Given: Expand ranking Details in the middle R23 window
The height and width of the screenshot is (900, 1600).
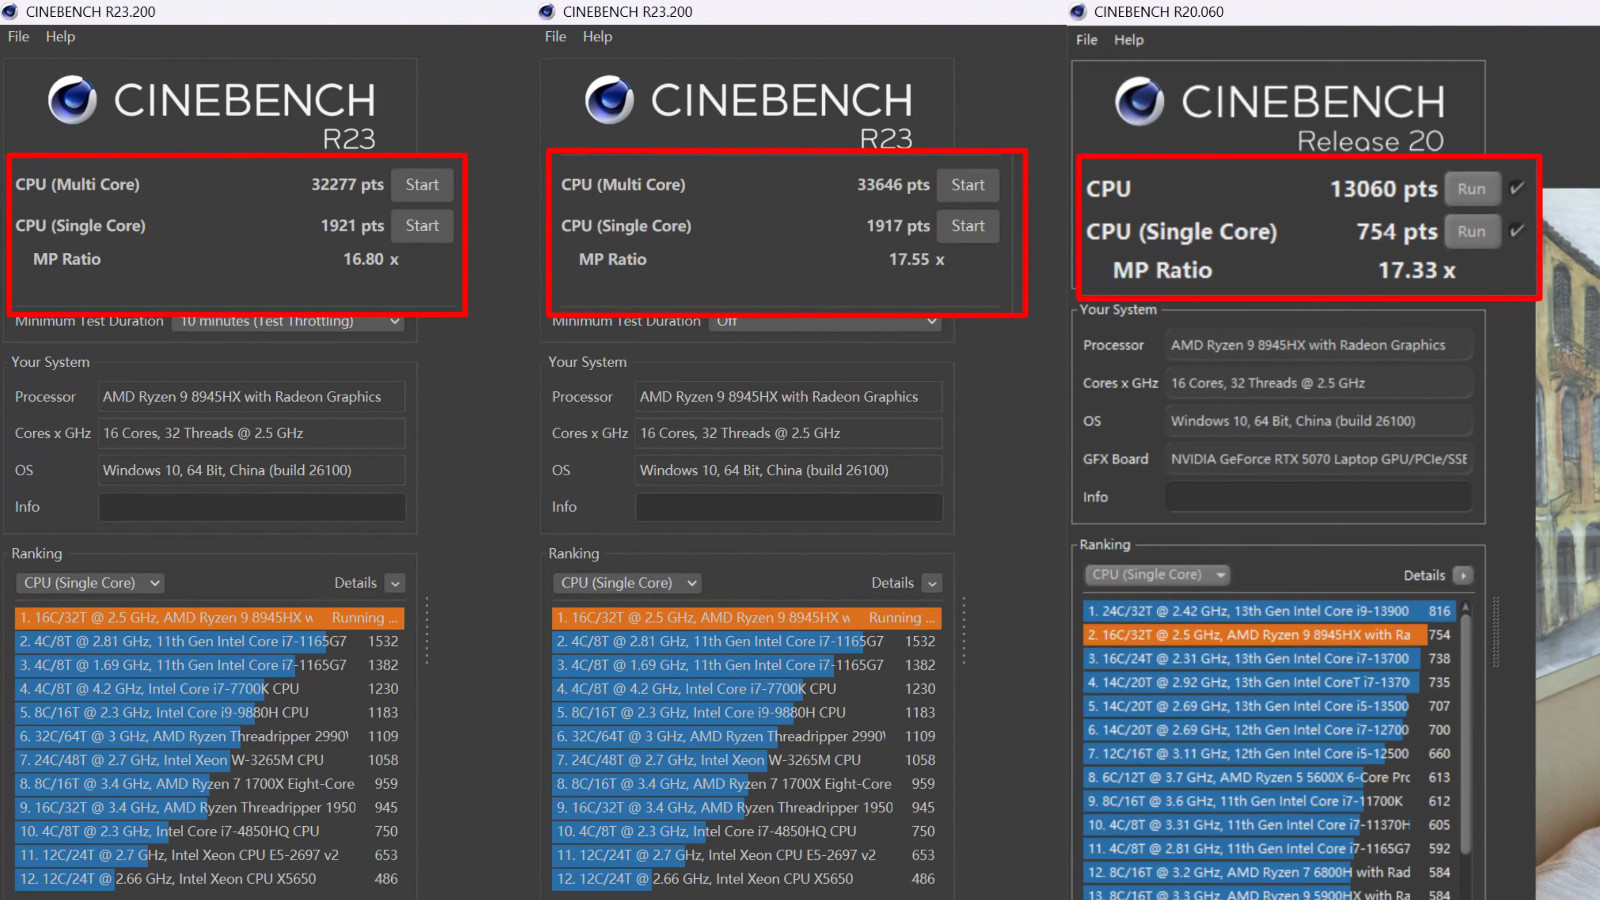Looking at the screenshot, I should (932, 583).
